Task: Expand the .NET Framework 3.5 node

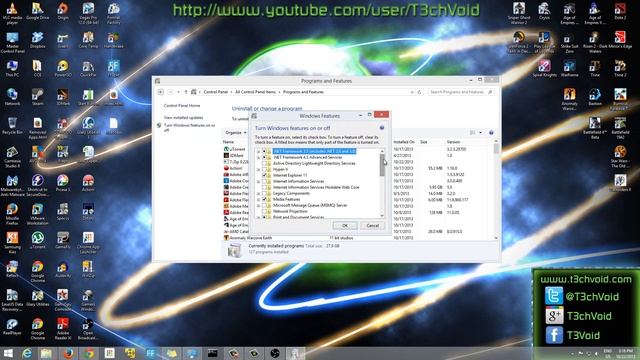Action: (x=258, y=151)
